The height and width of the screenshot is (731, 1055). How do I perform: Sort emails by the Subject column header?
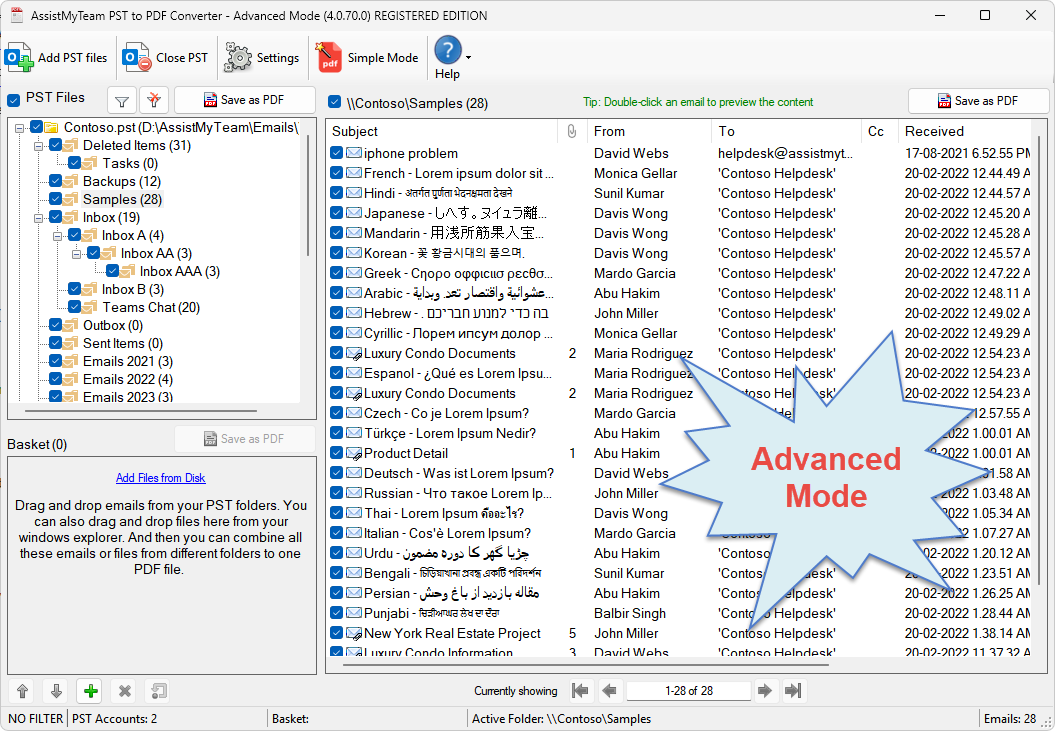[x=356, y=131]
